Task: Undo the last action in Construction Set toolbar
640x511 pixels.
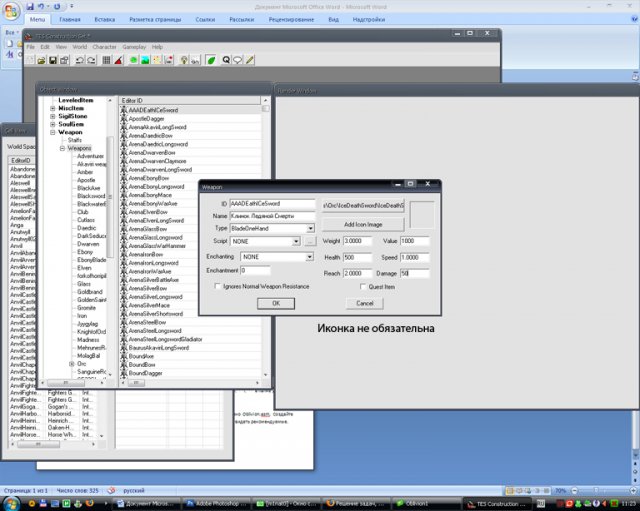Action: 80,60
